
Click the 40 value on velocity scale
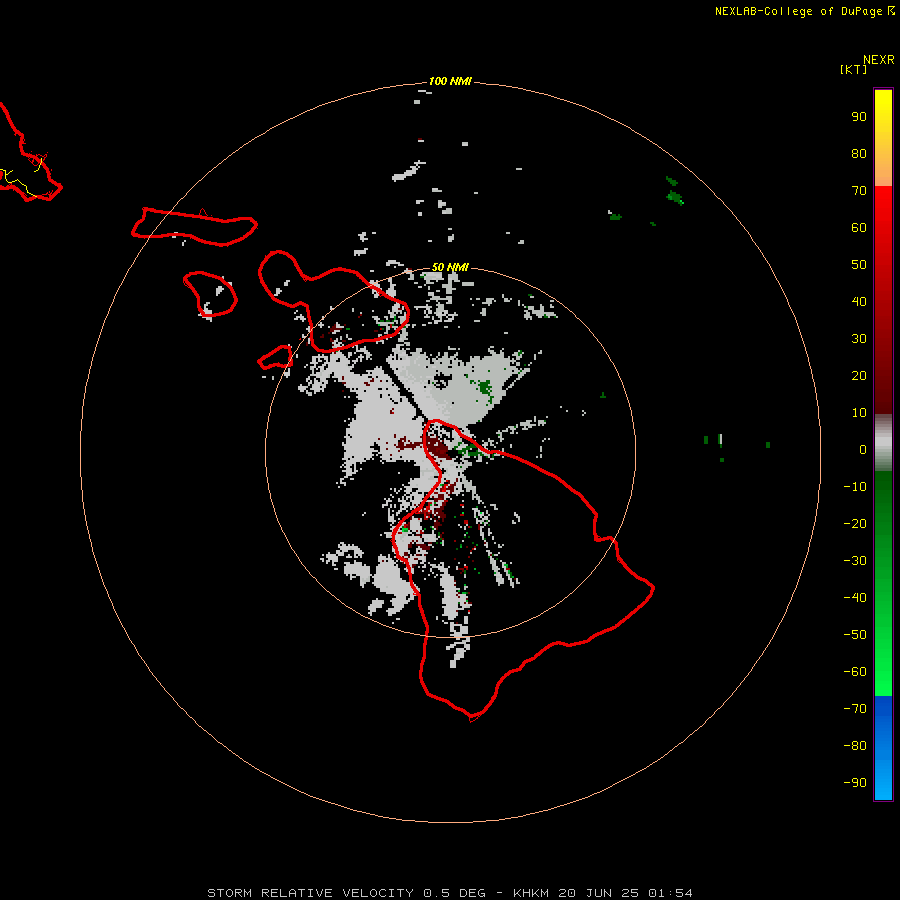(x=859, y=301)
